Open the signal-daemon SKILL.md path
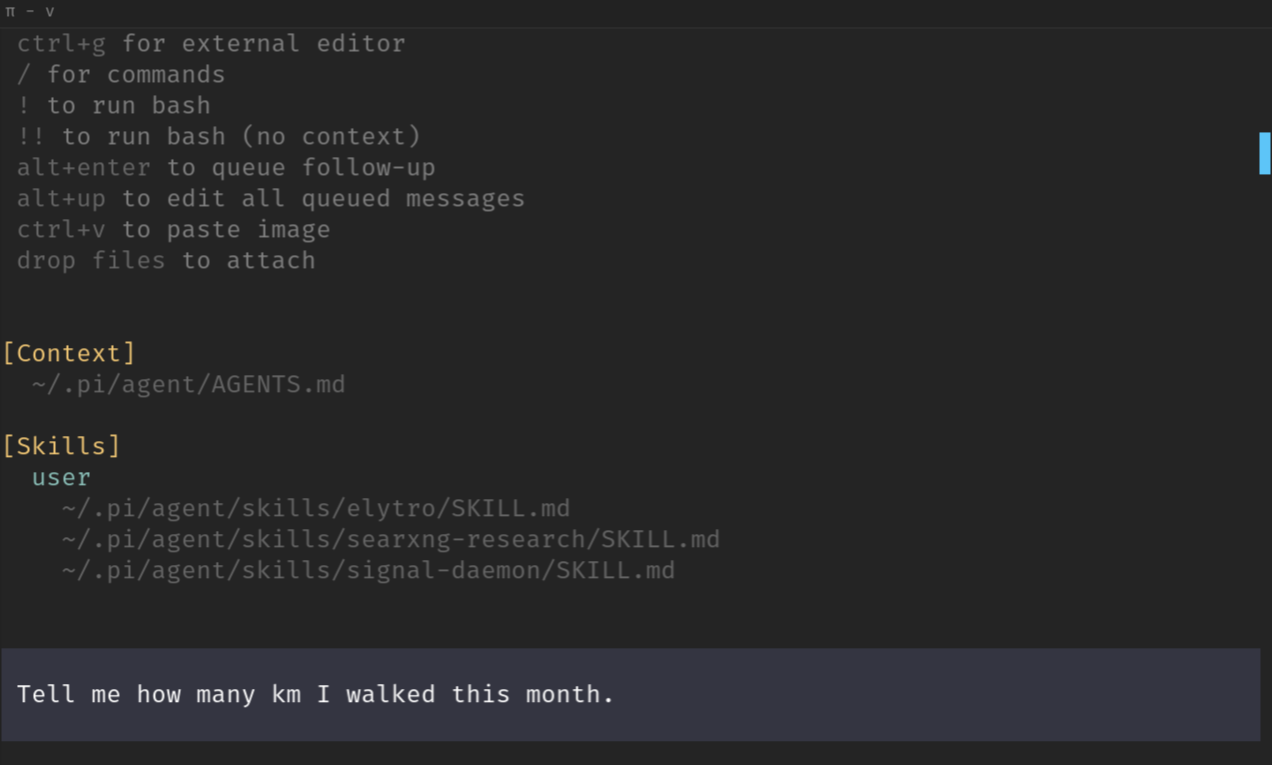 pos(368,570)
